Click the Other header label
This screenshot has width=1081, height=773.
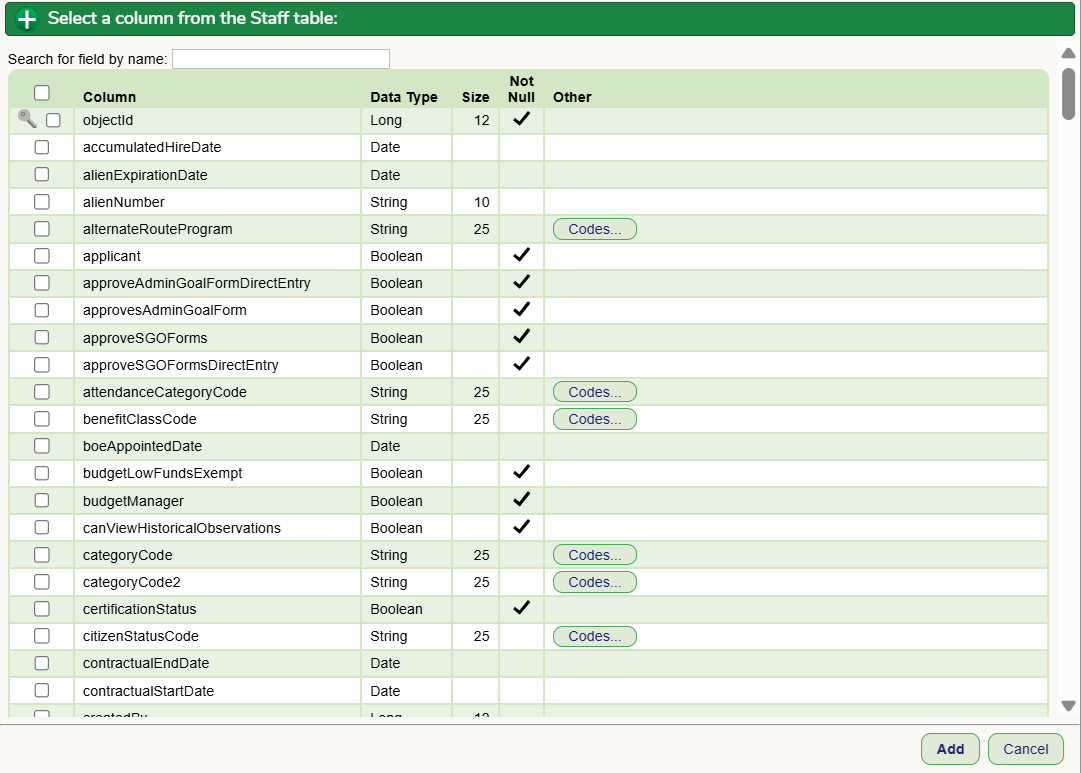point(572,97)
